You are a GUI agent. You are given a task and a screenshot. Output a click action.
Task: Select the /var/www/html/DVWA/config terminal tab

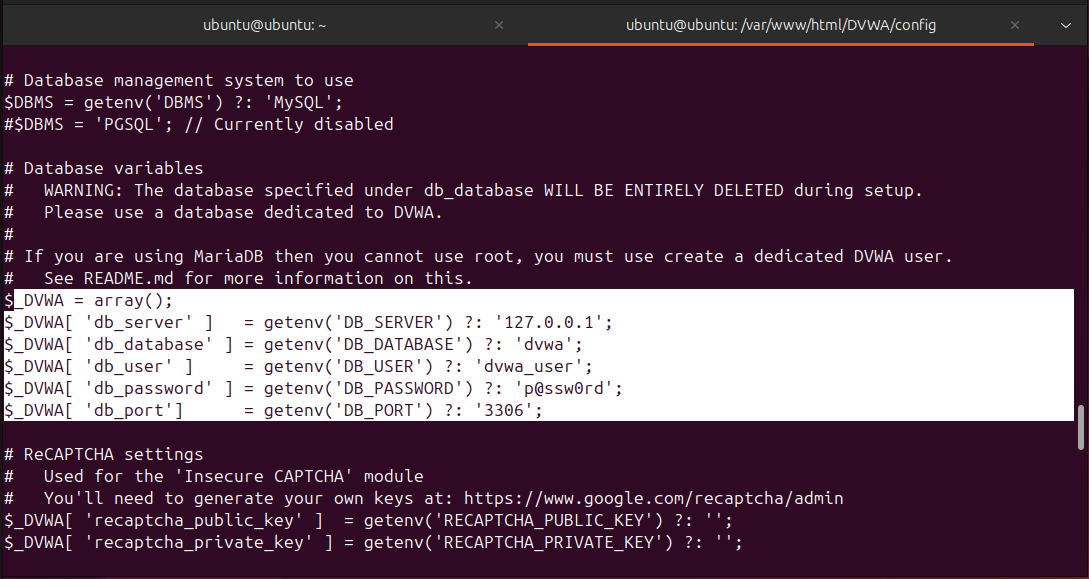781,25
